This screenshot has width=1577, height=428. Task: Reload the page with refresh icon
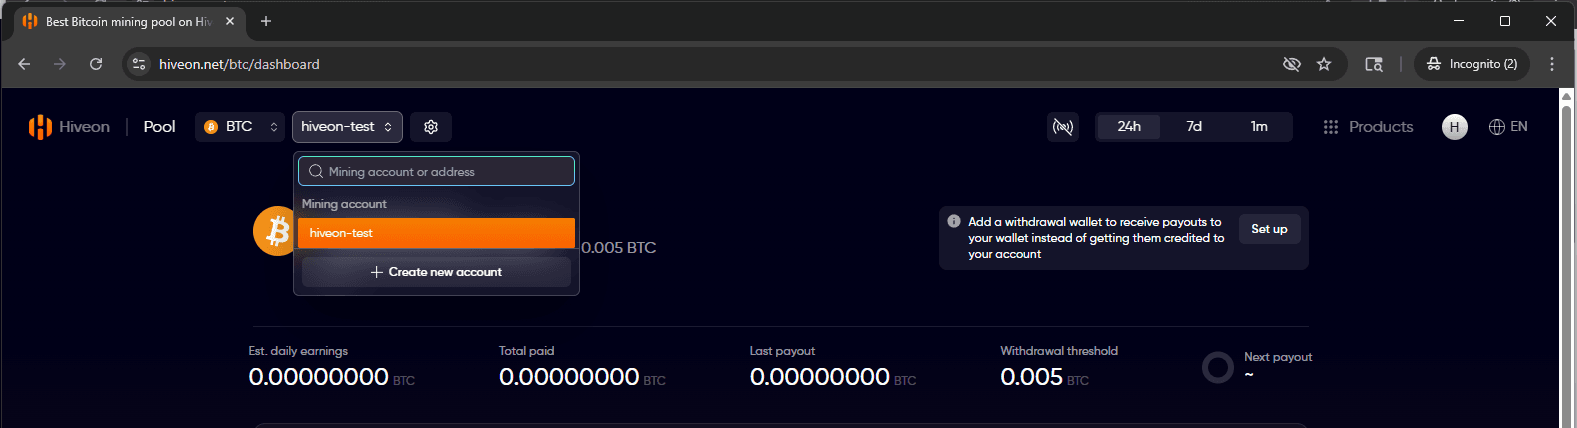click(96, 64)
